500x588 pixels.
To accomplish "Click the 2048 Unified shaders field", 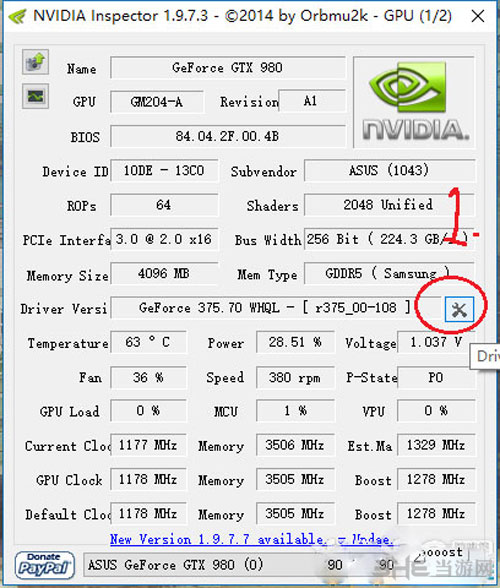I will tap(389, 205).
